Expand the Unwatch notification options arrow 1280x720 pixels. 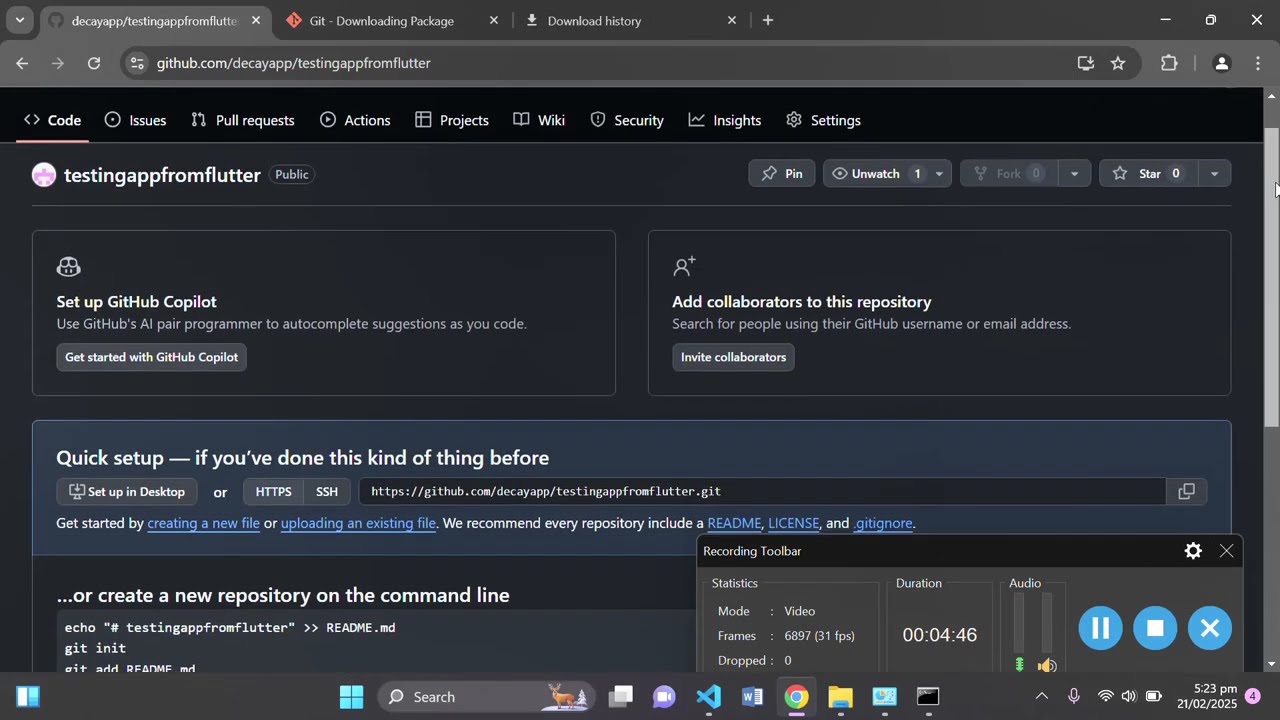coord(939,174)
